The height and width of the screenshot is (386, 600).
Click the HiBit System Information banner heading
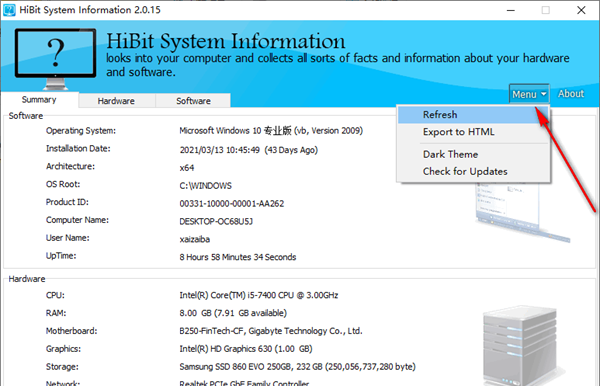[226, 41]
